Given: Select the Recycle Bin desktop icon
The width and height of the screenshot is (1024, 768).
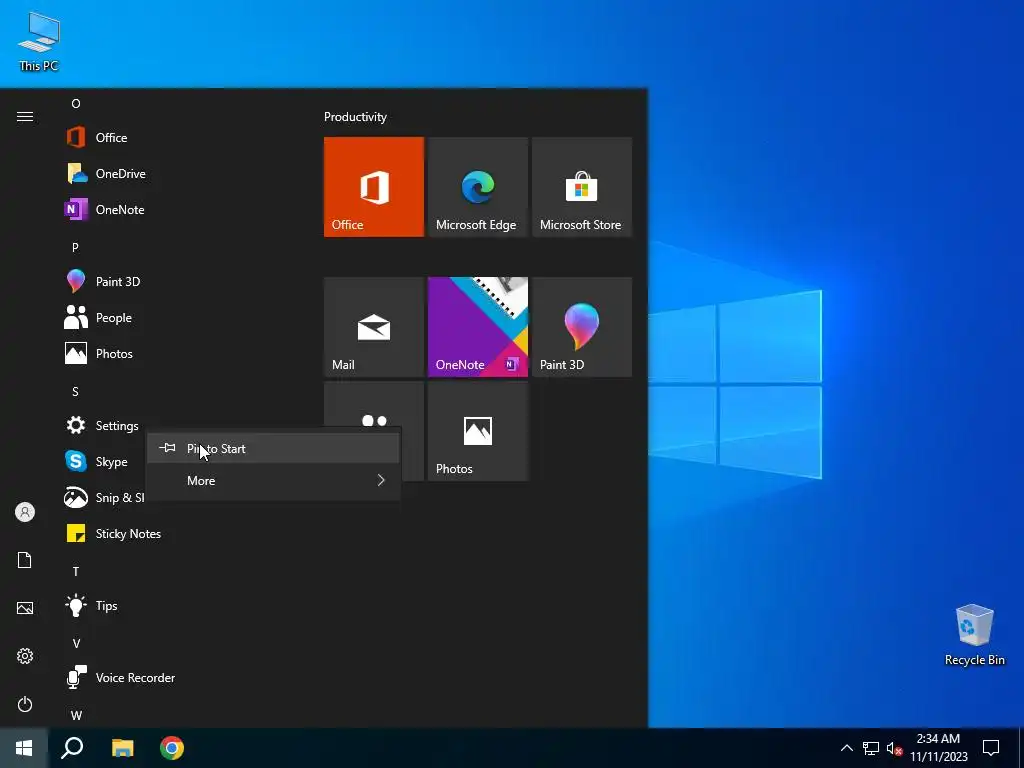Looking at the screenshot, I should pos(974,634).
